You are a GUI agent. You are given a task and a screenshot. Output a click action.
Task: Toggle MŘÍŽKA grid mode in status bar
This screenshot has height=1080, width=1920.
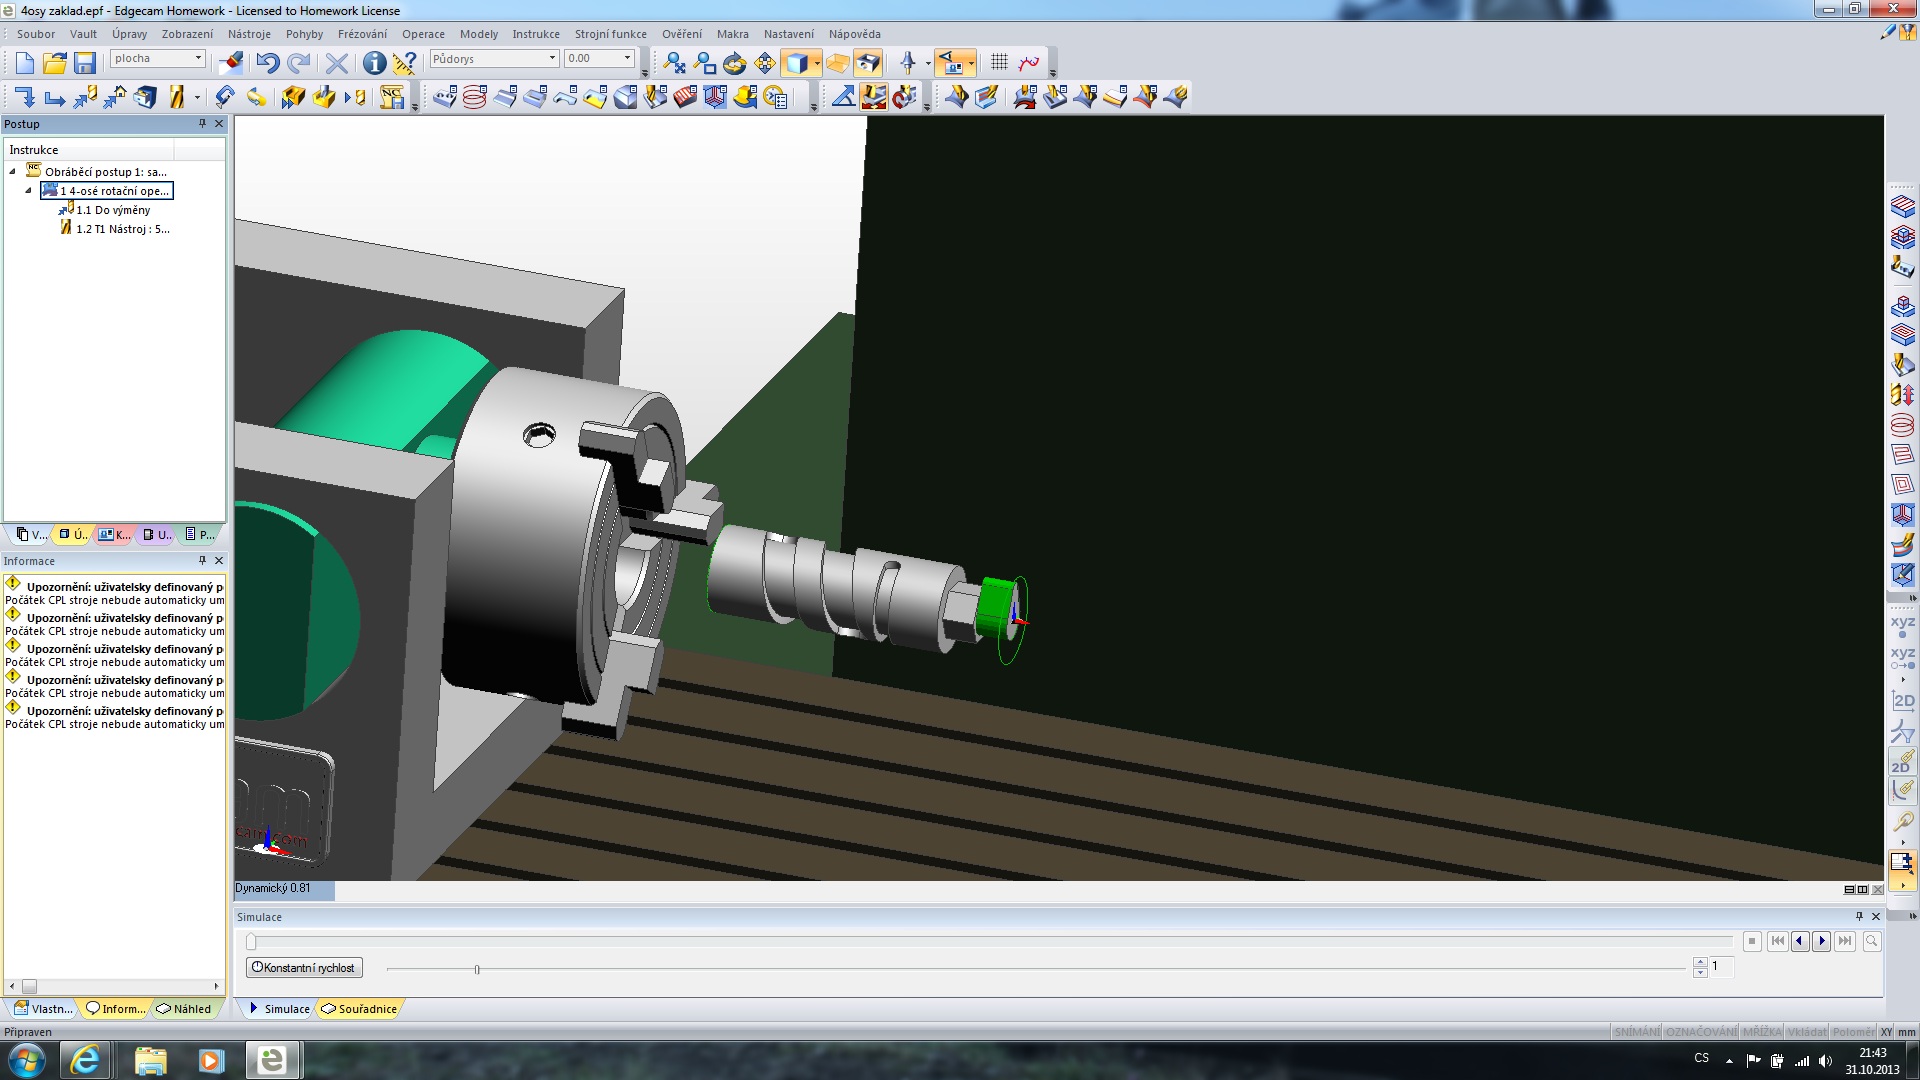coord(1761,1032)
